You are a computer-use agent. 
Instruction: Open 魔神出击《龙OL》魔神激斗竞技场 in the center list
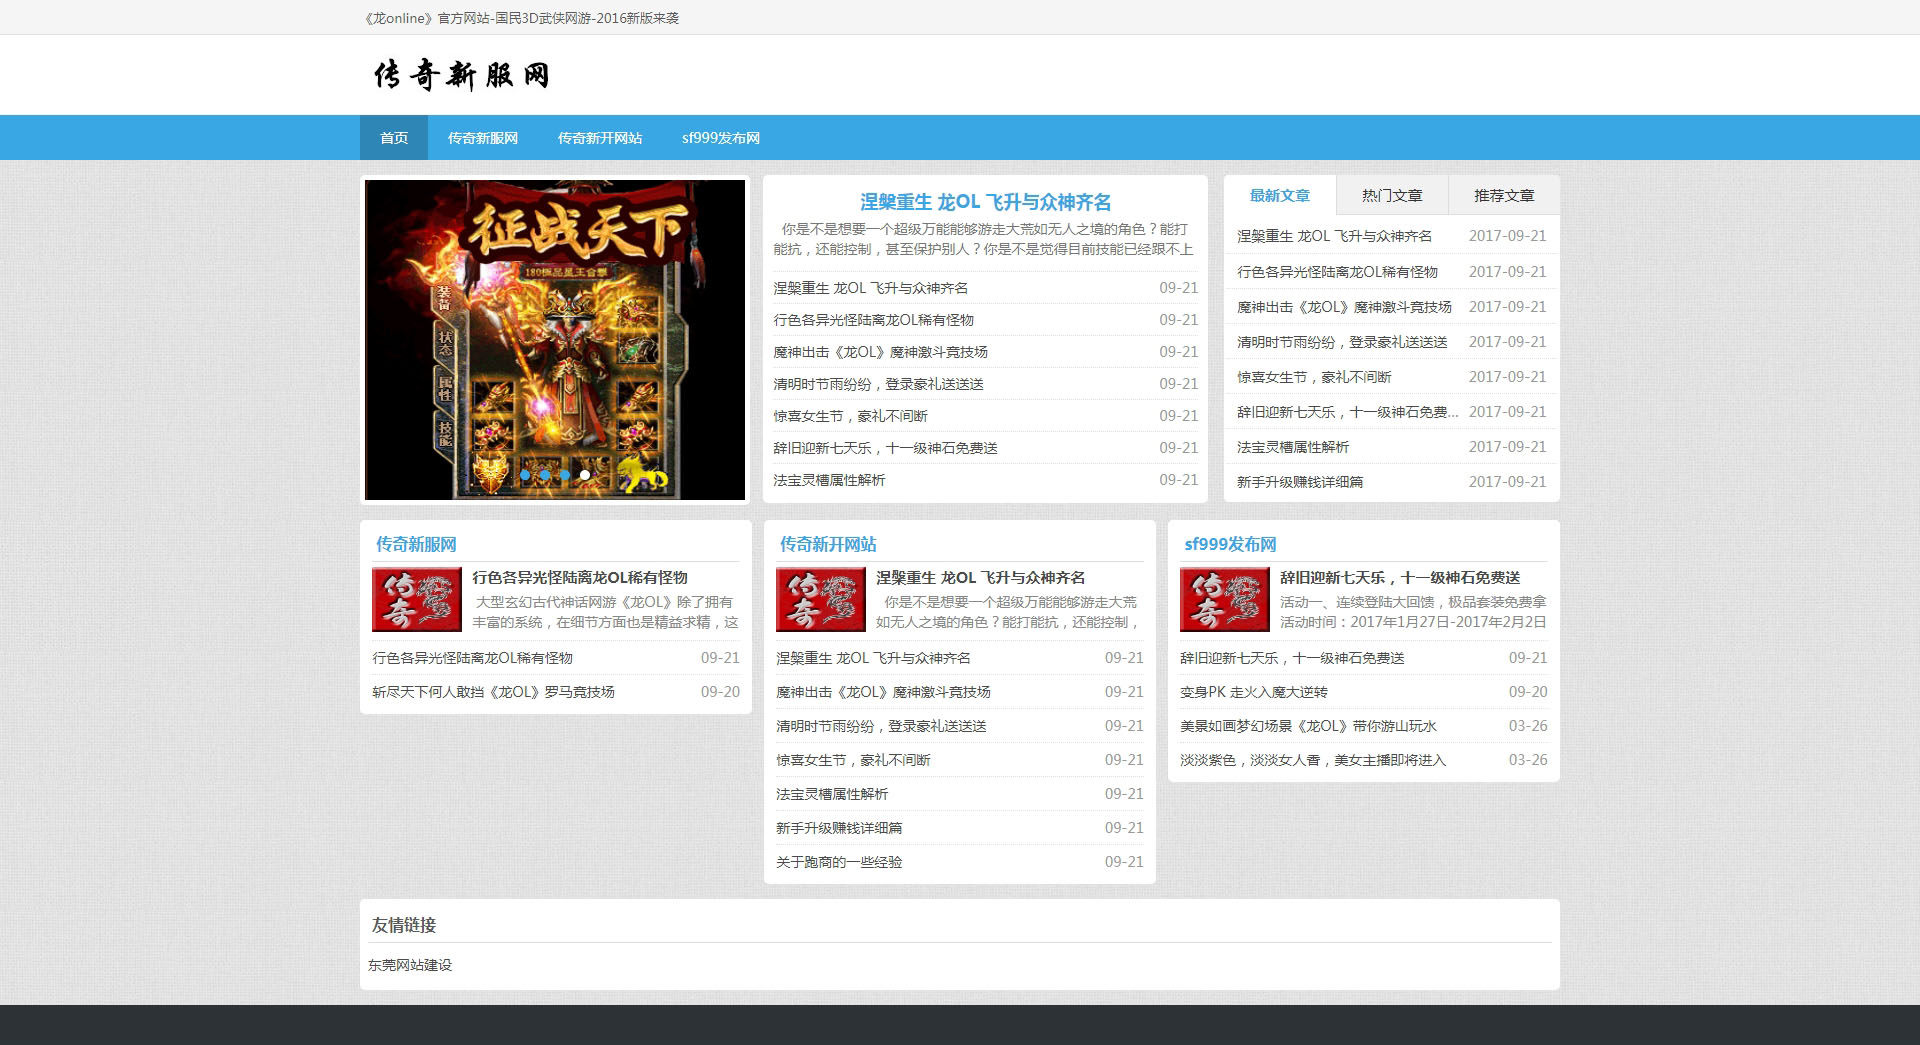pyautogui.click(x=880, y=352)
